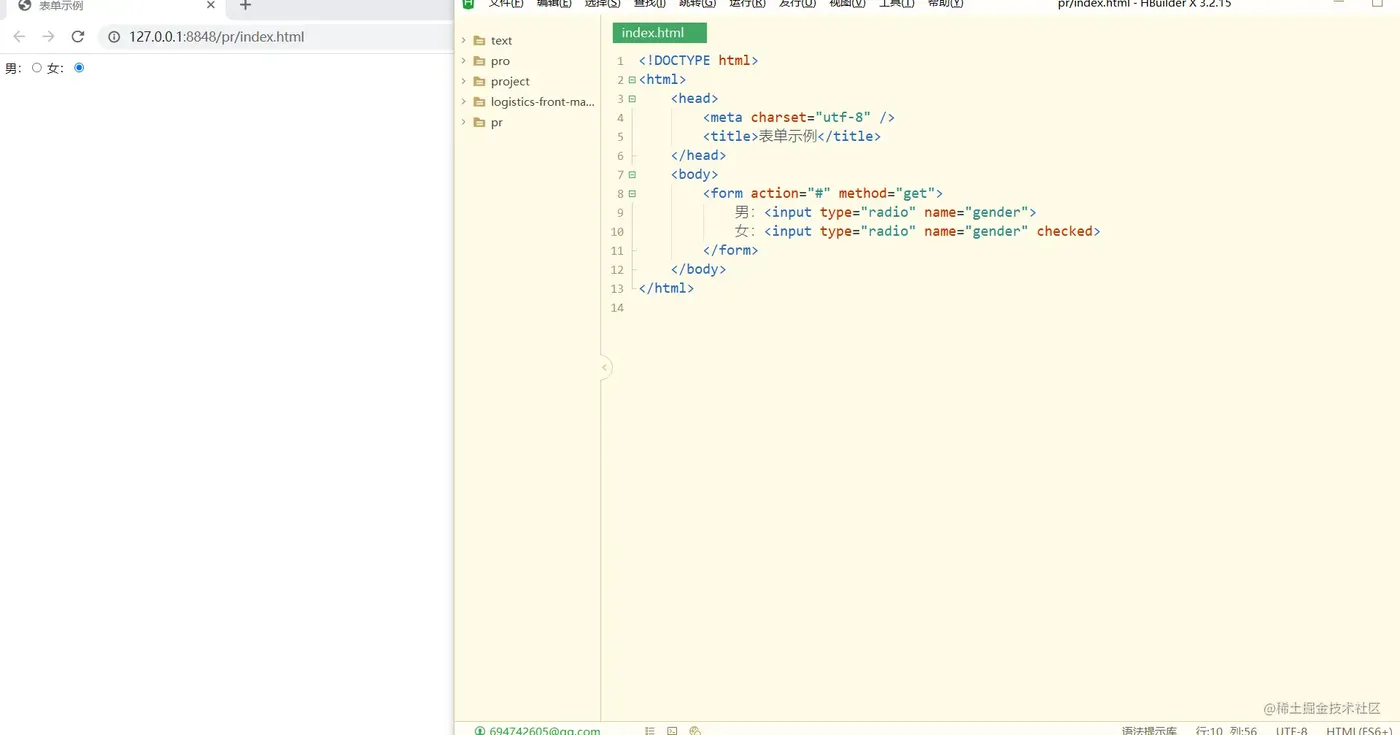Collapse the html tag fold at line 2
The width and height of the screenshot is (1400, 735).
click(x=632, y=80)
